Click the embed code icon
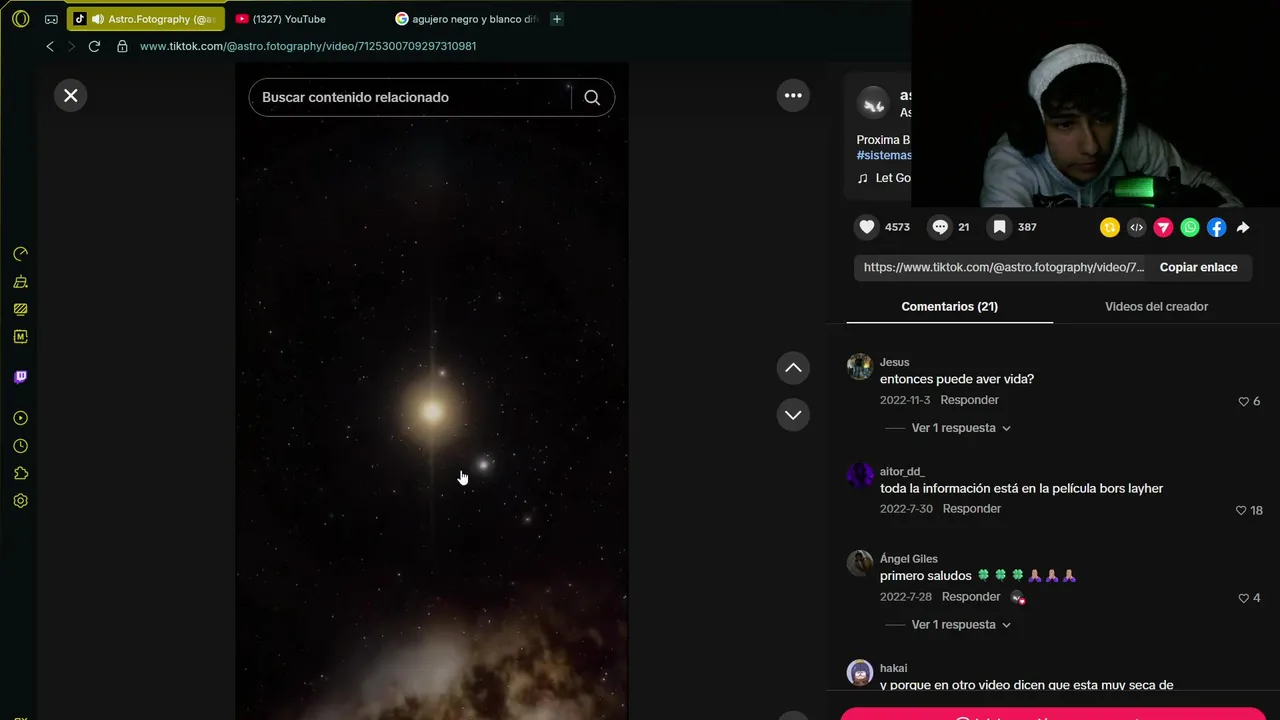The width and height of the screenshot is (1280, 720). coord(1136,227)
